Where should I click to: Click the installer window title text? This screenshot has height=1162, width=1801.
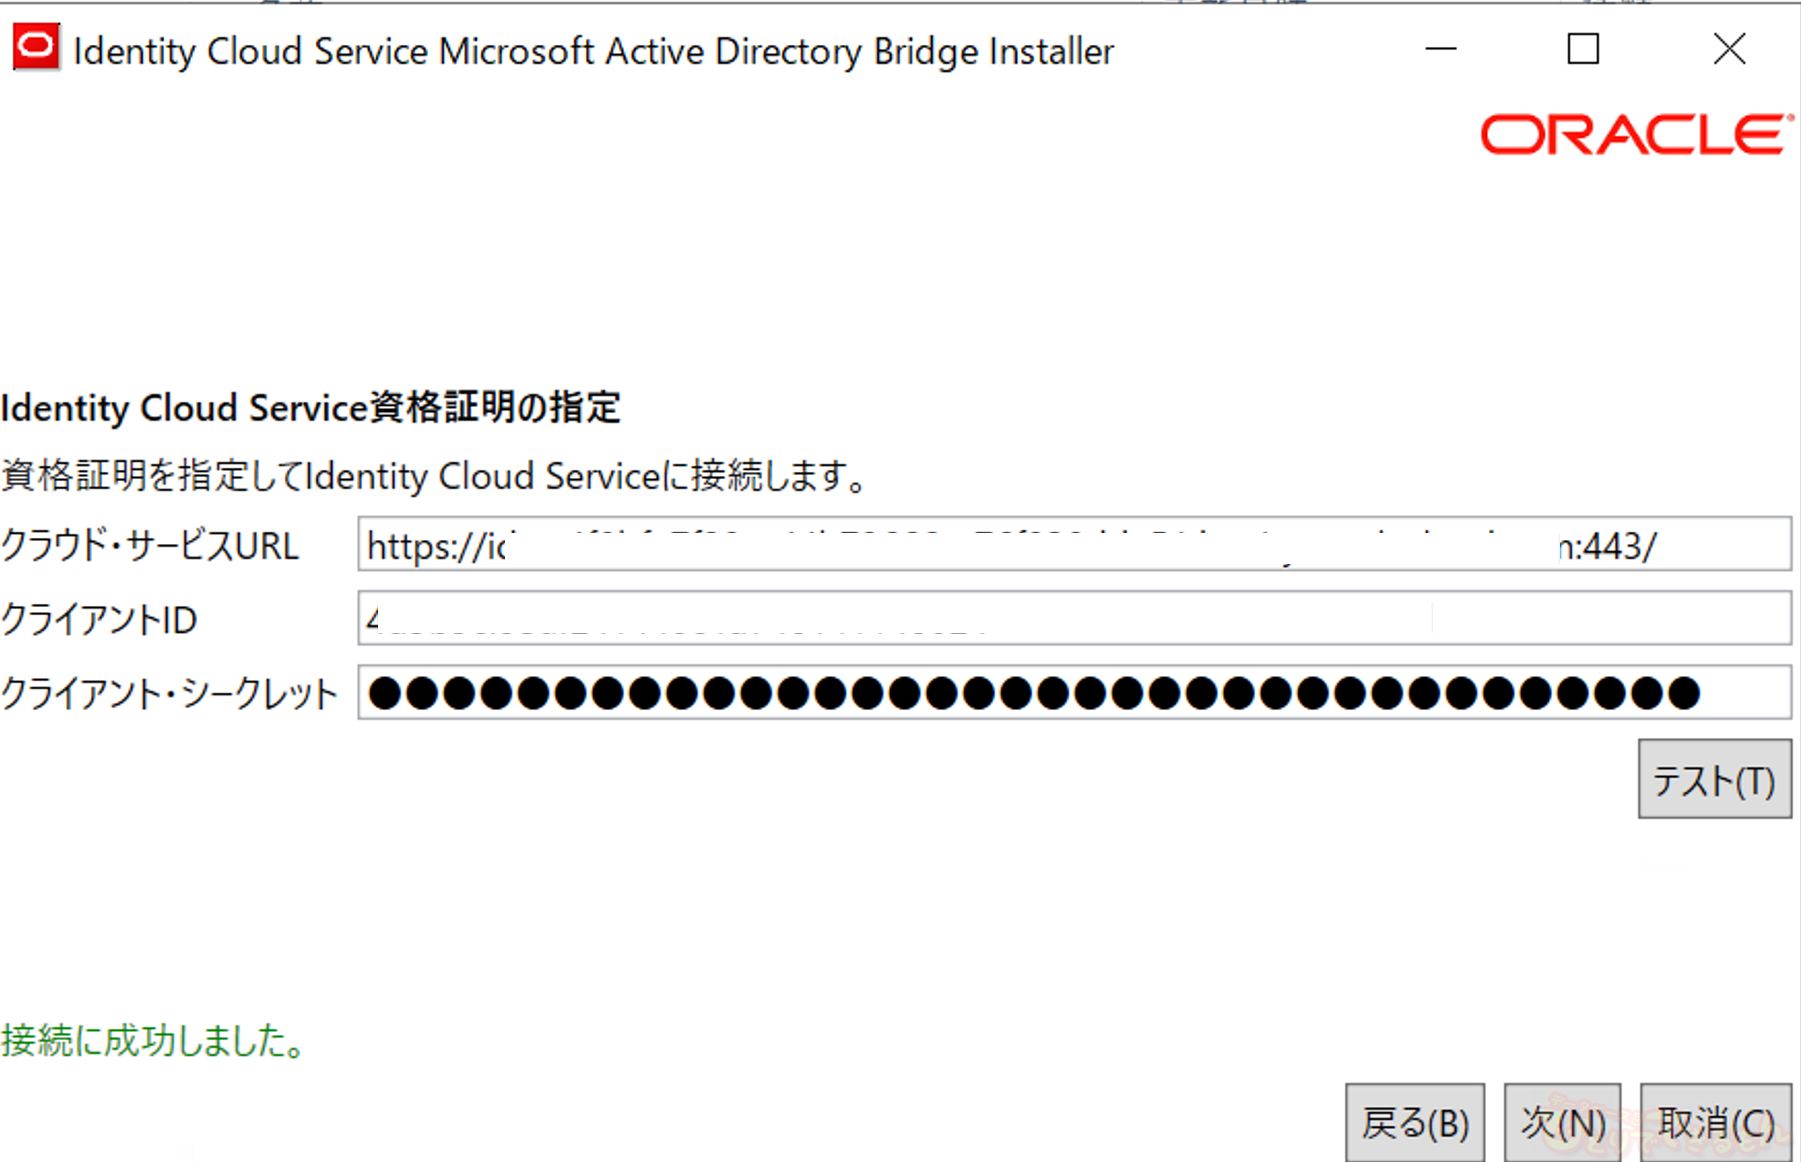593,51
